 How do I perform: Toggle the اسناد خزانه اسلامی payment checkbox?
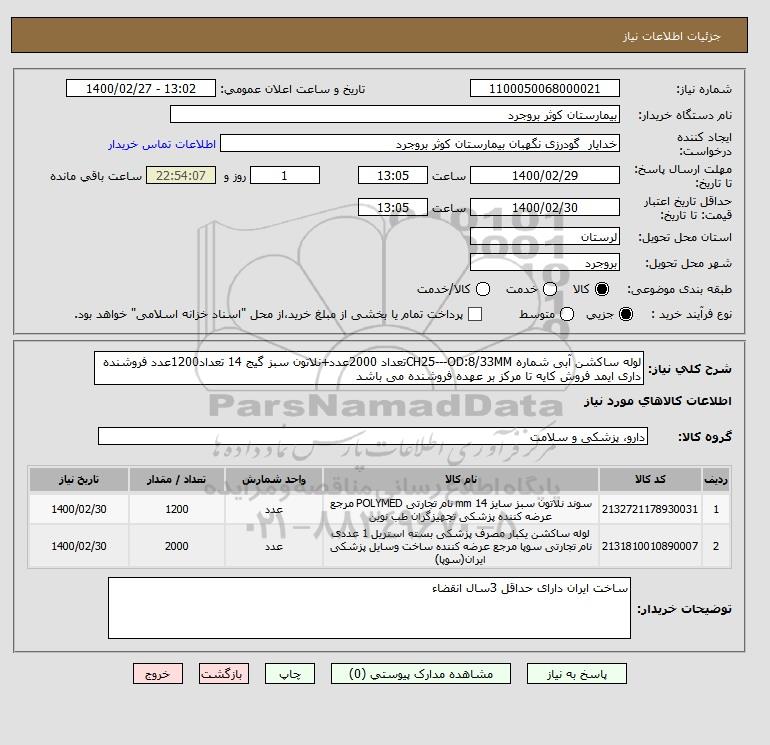point(475,314)
